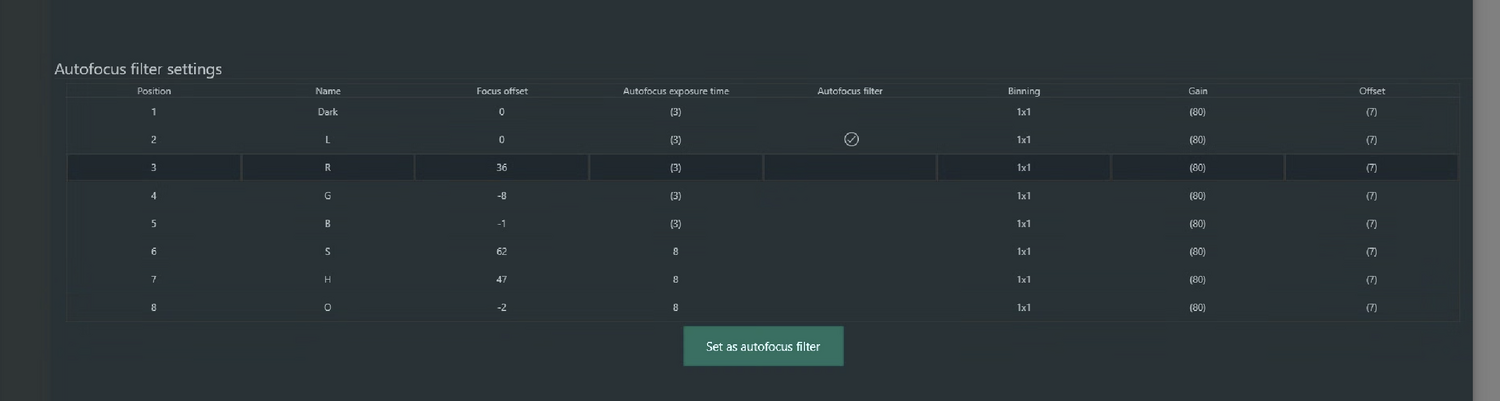Click the autofocus checkmark icon for filter L

pos(851,139)
